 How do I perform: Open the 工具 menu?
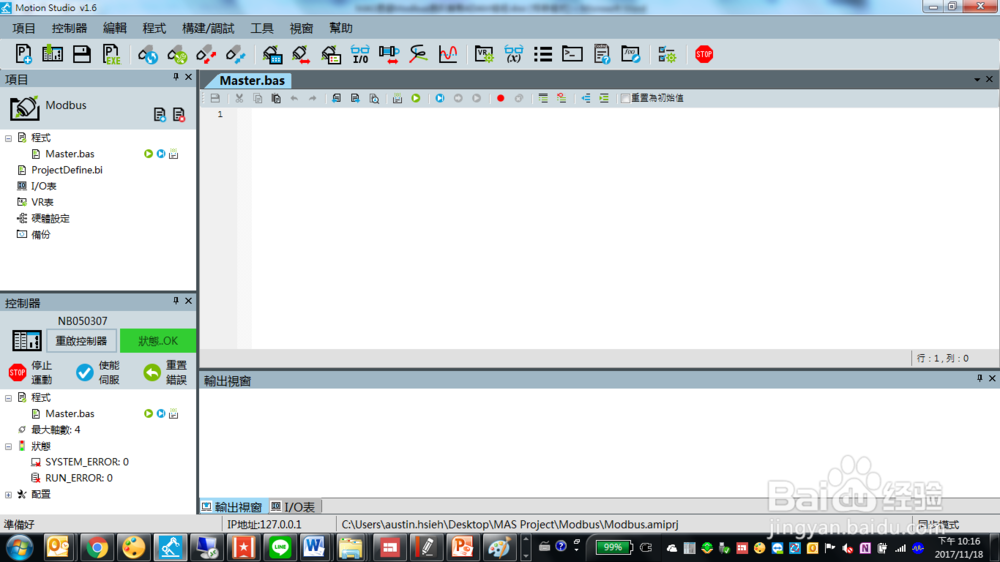(261, 28)
